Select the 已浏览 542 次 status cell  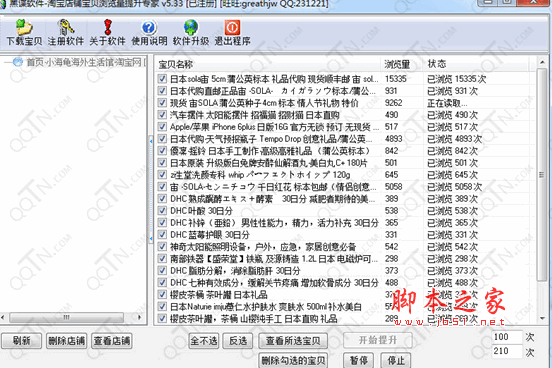tap(452, 247)
